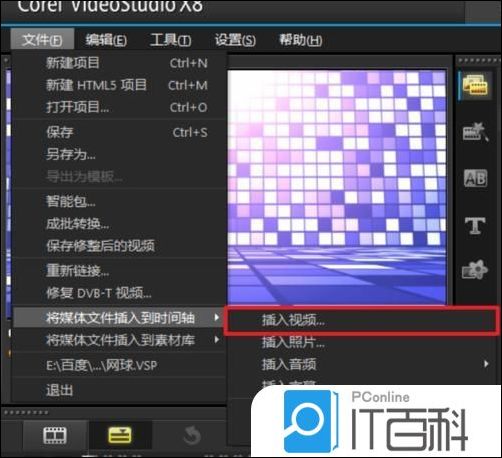Open 智能包... from the menu
502x458 pixels.
click(120, 201)
